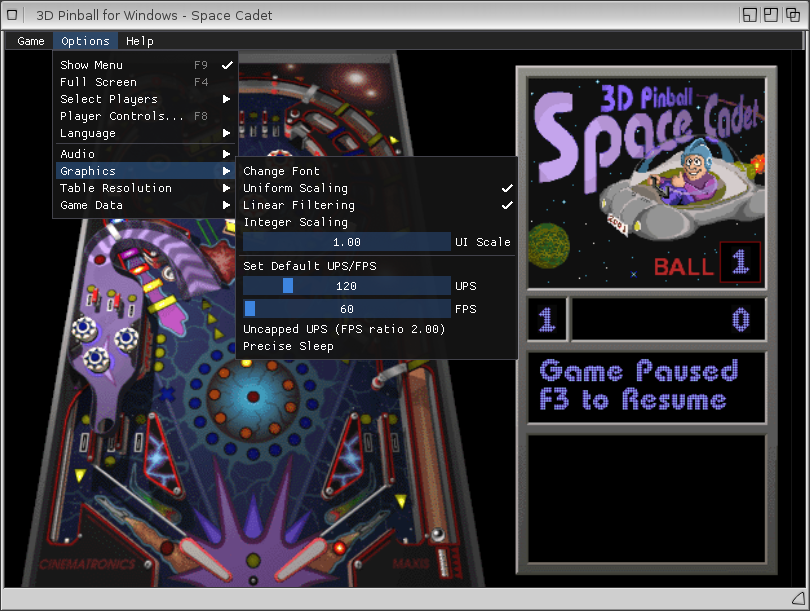Open Player Controls dialog
This screenshot has width=810, height=611.
[x=122, y=116]
